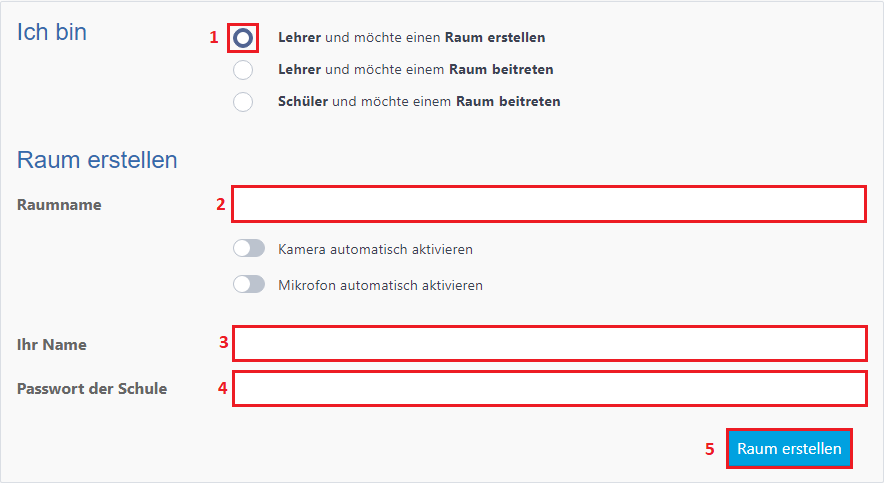The height and width of the screenshot is (483, 884).
Task: Click the 'Raum erstellen' section heading
Action: (x=97, y=160)
